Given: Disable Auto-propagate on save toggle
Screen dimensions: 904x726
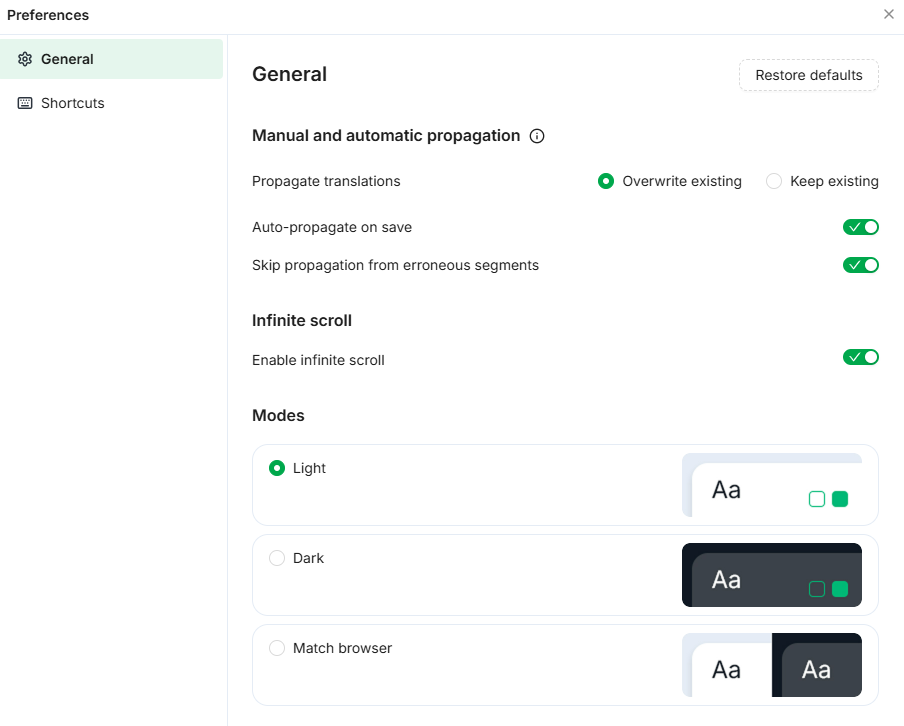Looking at the screenshot, I should tap(860, 227).
